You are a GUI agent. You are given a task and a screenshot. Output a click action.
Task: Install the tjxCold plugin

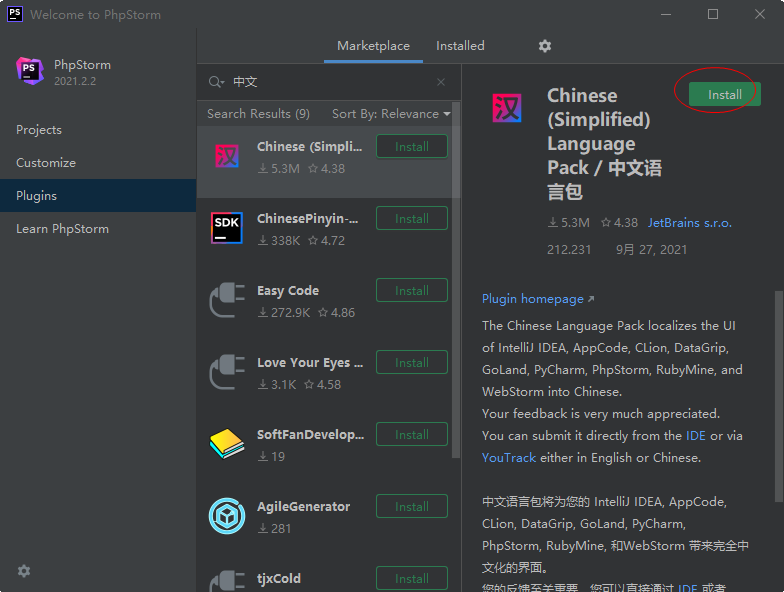(x=412, y=578)
